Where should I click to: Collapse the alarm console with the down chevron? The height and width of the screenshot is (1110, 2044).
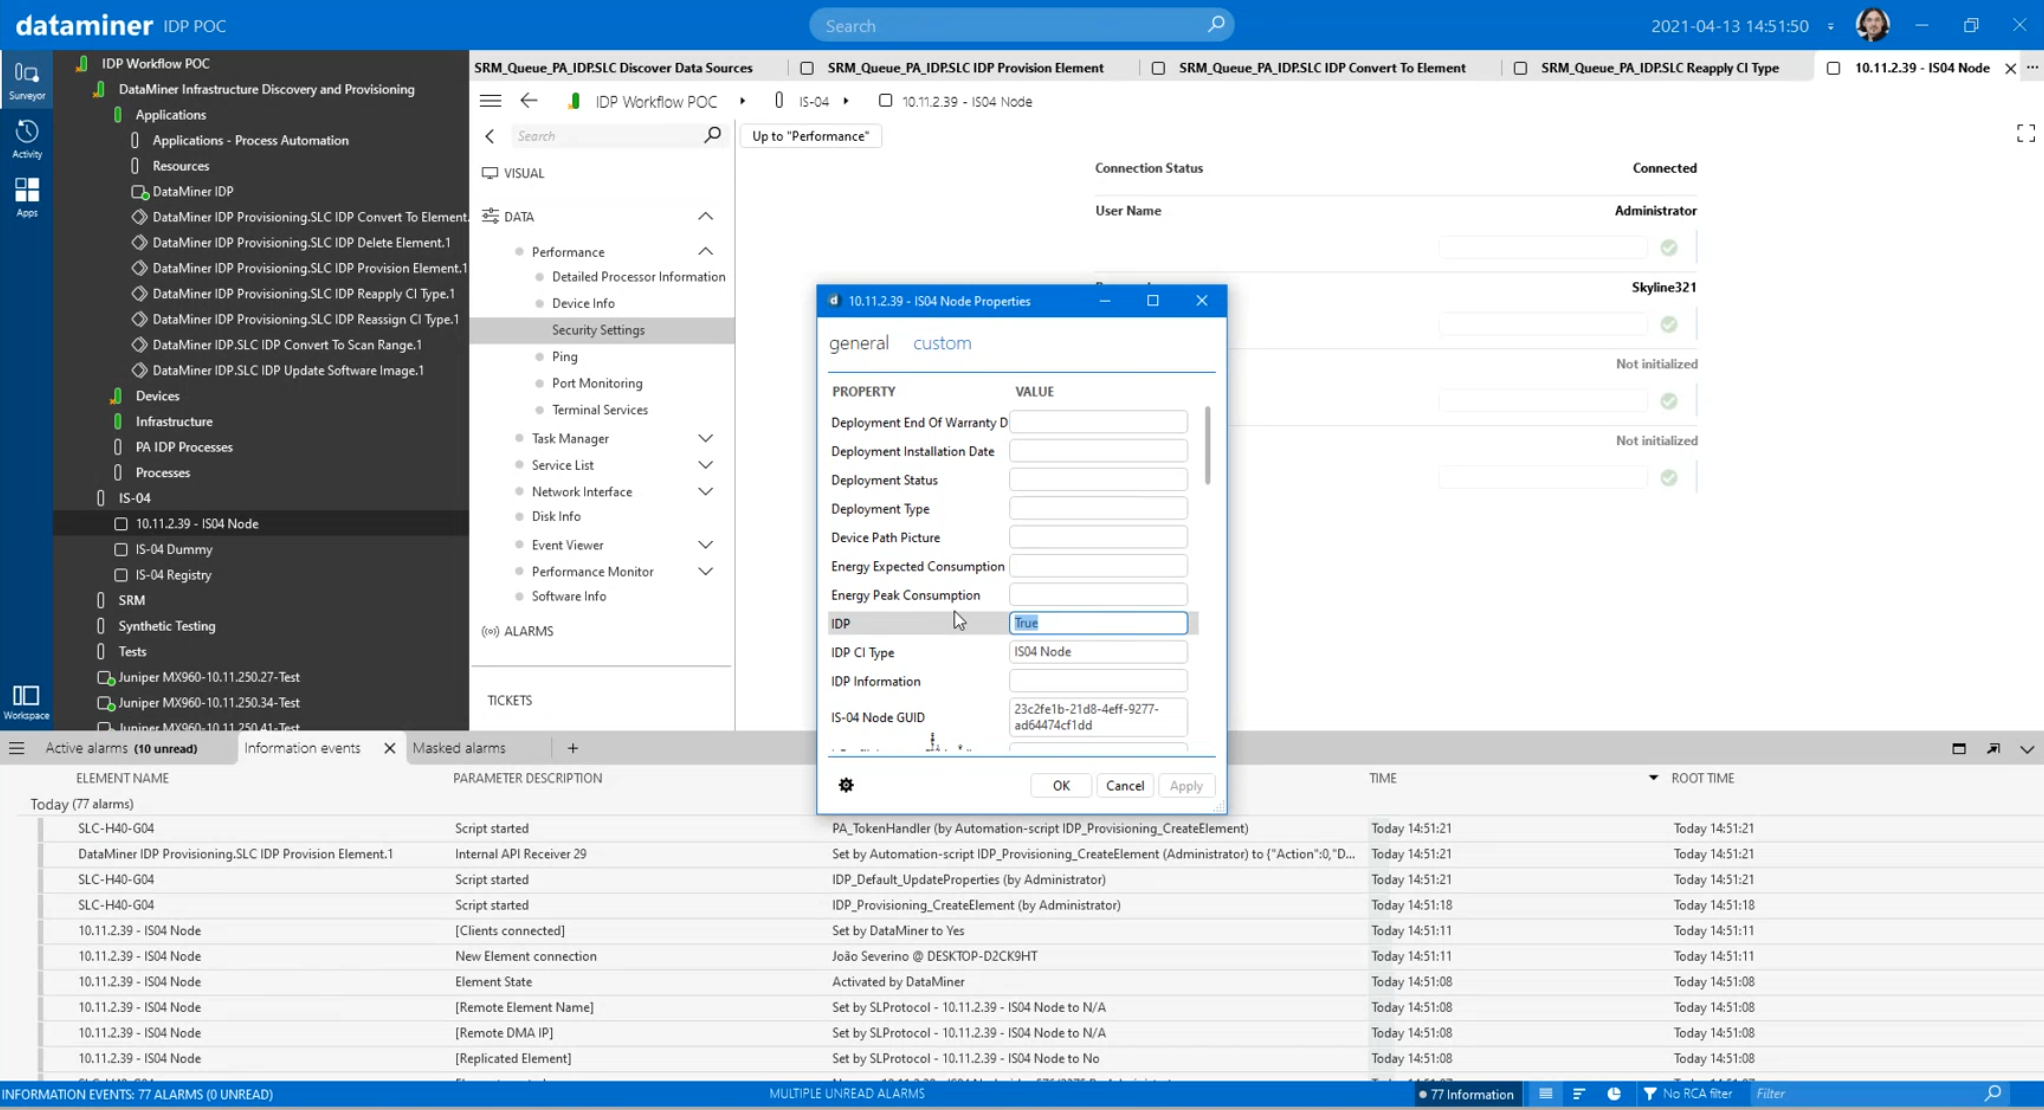pyautogui.click(x=2027, y=748)
